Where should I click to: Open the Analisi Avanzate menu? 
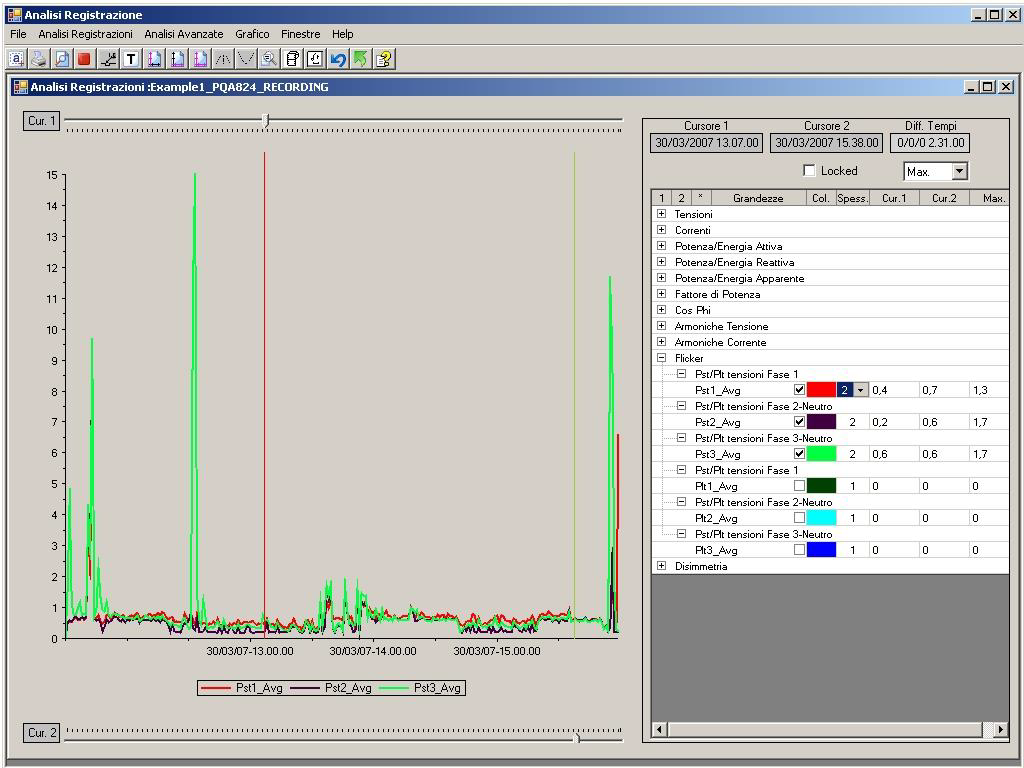tap(184, 34)
